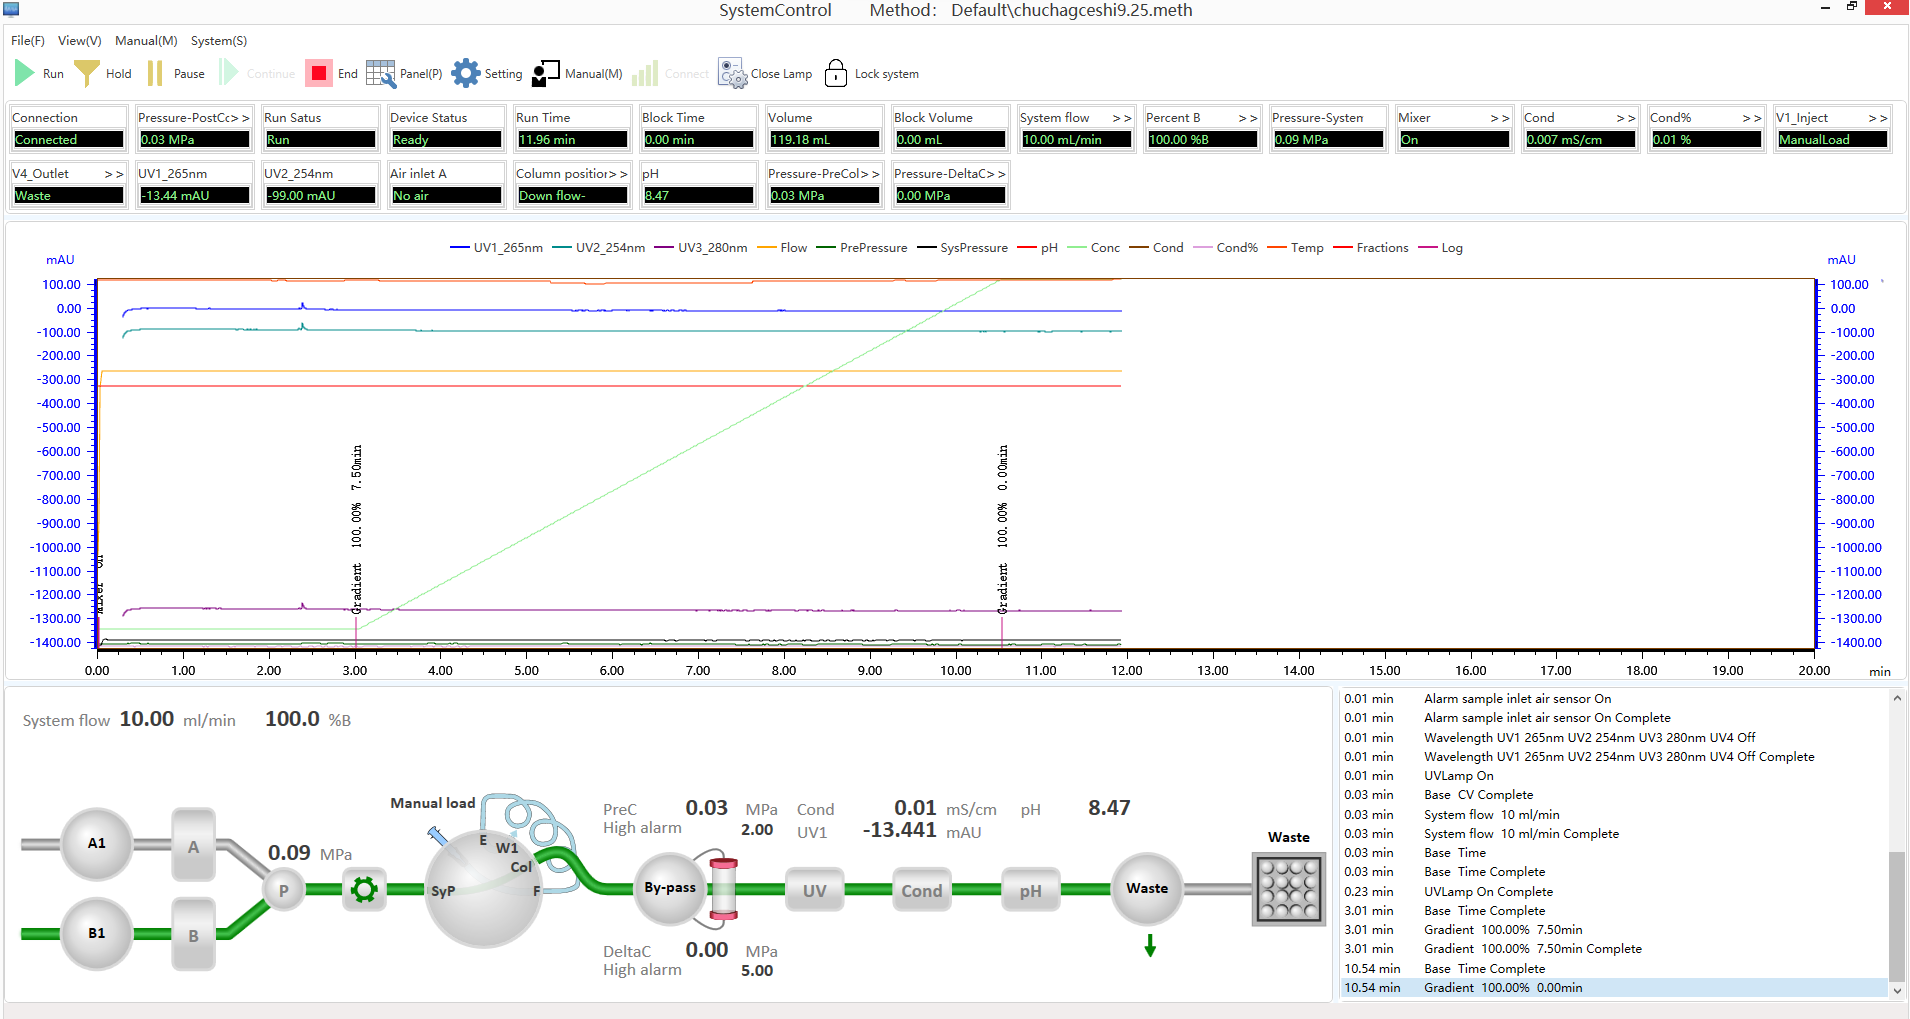Open the System(S) menu

[x=218, y=41]
